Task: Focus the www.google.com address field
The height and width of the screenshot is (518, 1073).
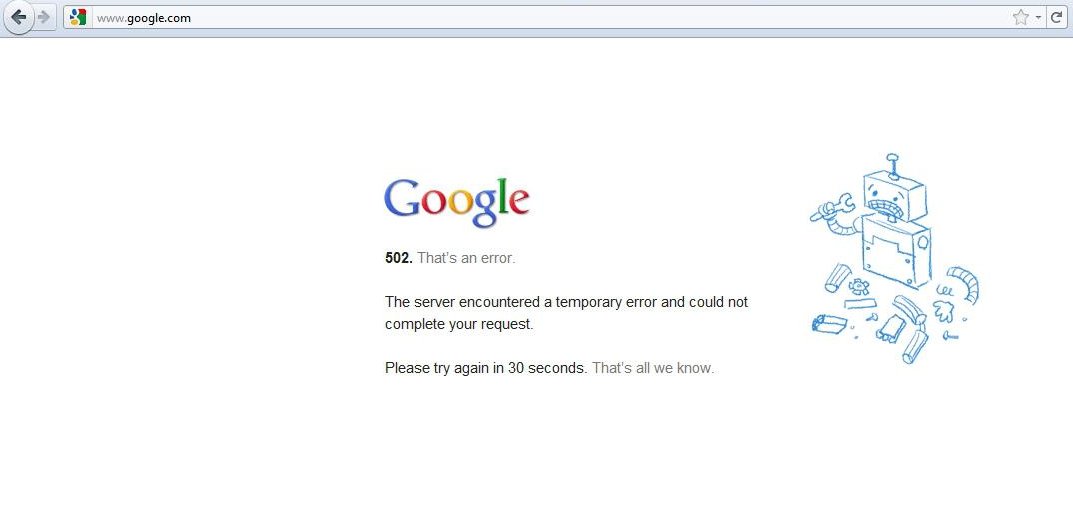Action: click(547, 18)
